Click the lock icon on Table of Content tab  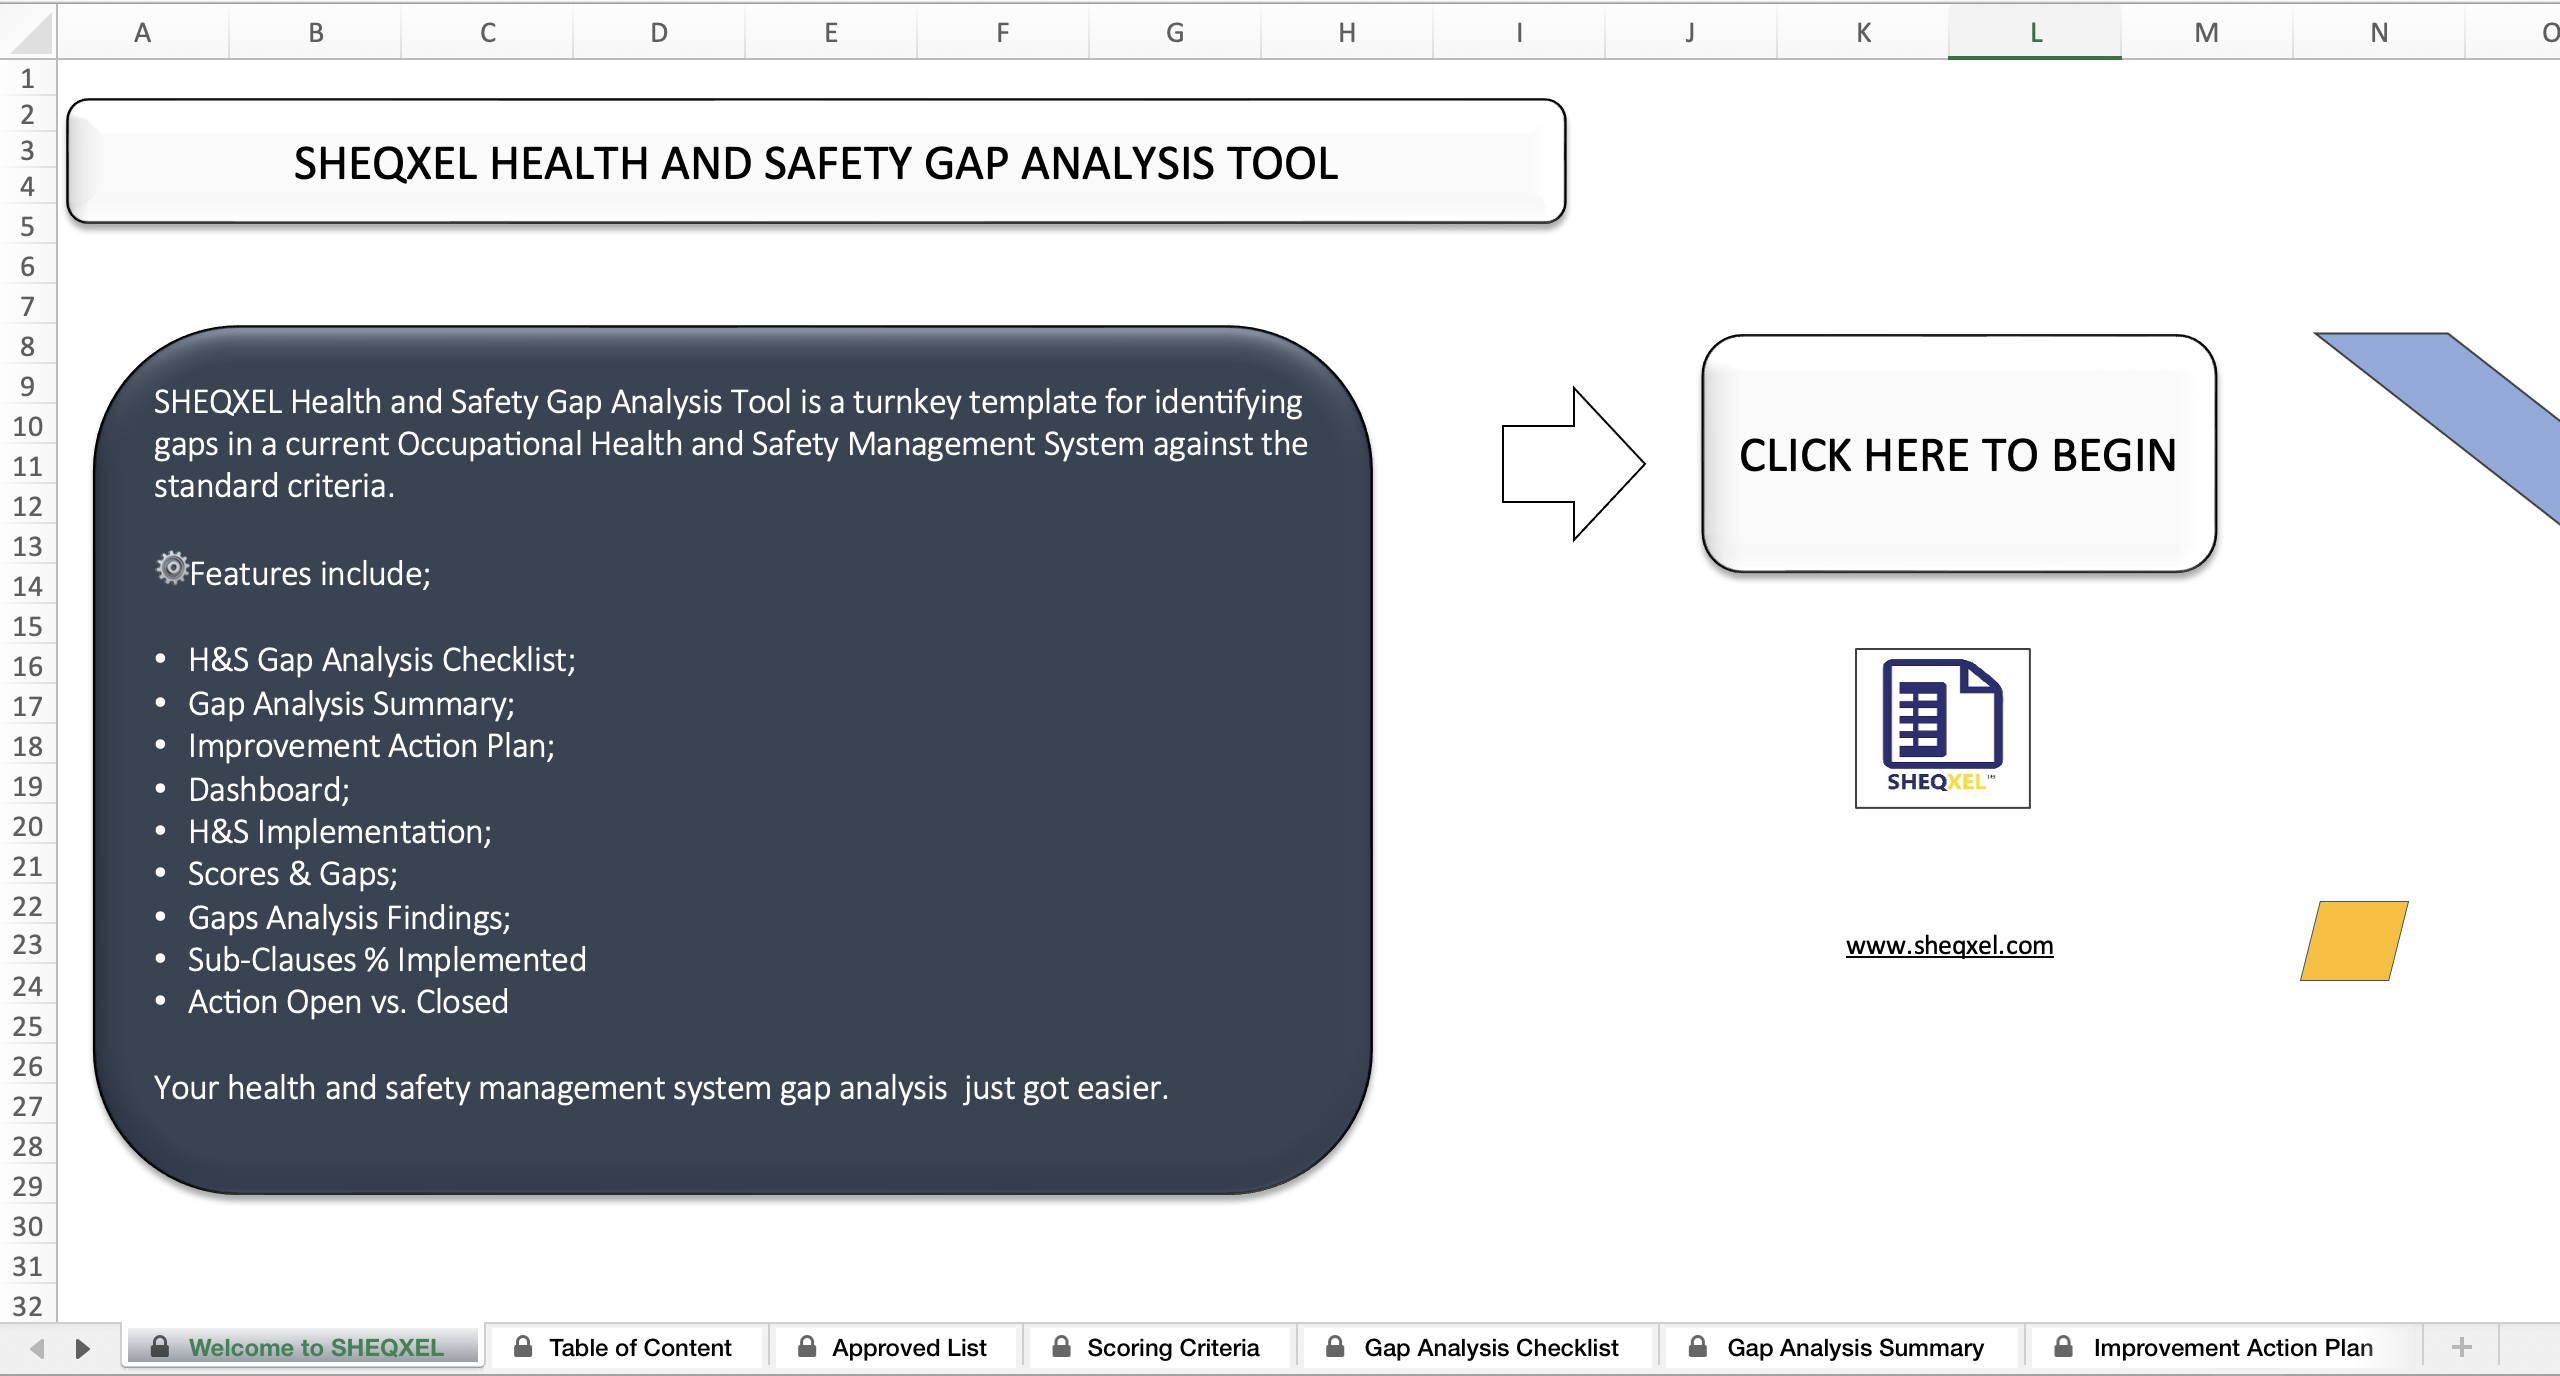click(522, 1346)
